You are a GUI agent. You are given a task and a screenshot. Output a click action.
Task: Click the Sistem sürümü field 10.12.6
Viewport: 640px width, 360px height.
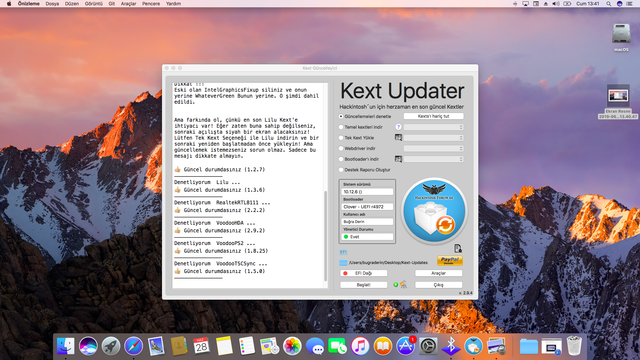[367, 192]
